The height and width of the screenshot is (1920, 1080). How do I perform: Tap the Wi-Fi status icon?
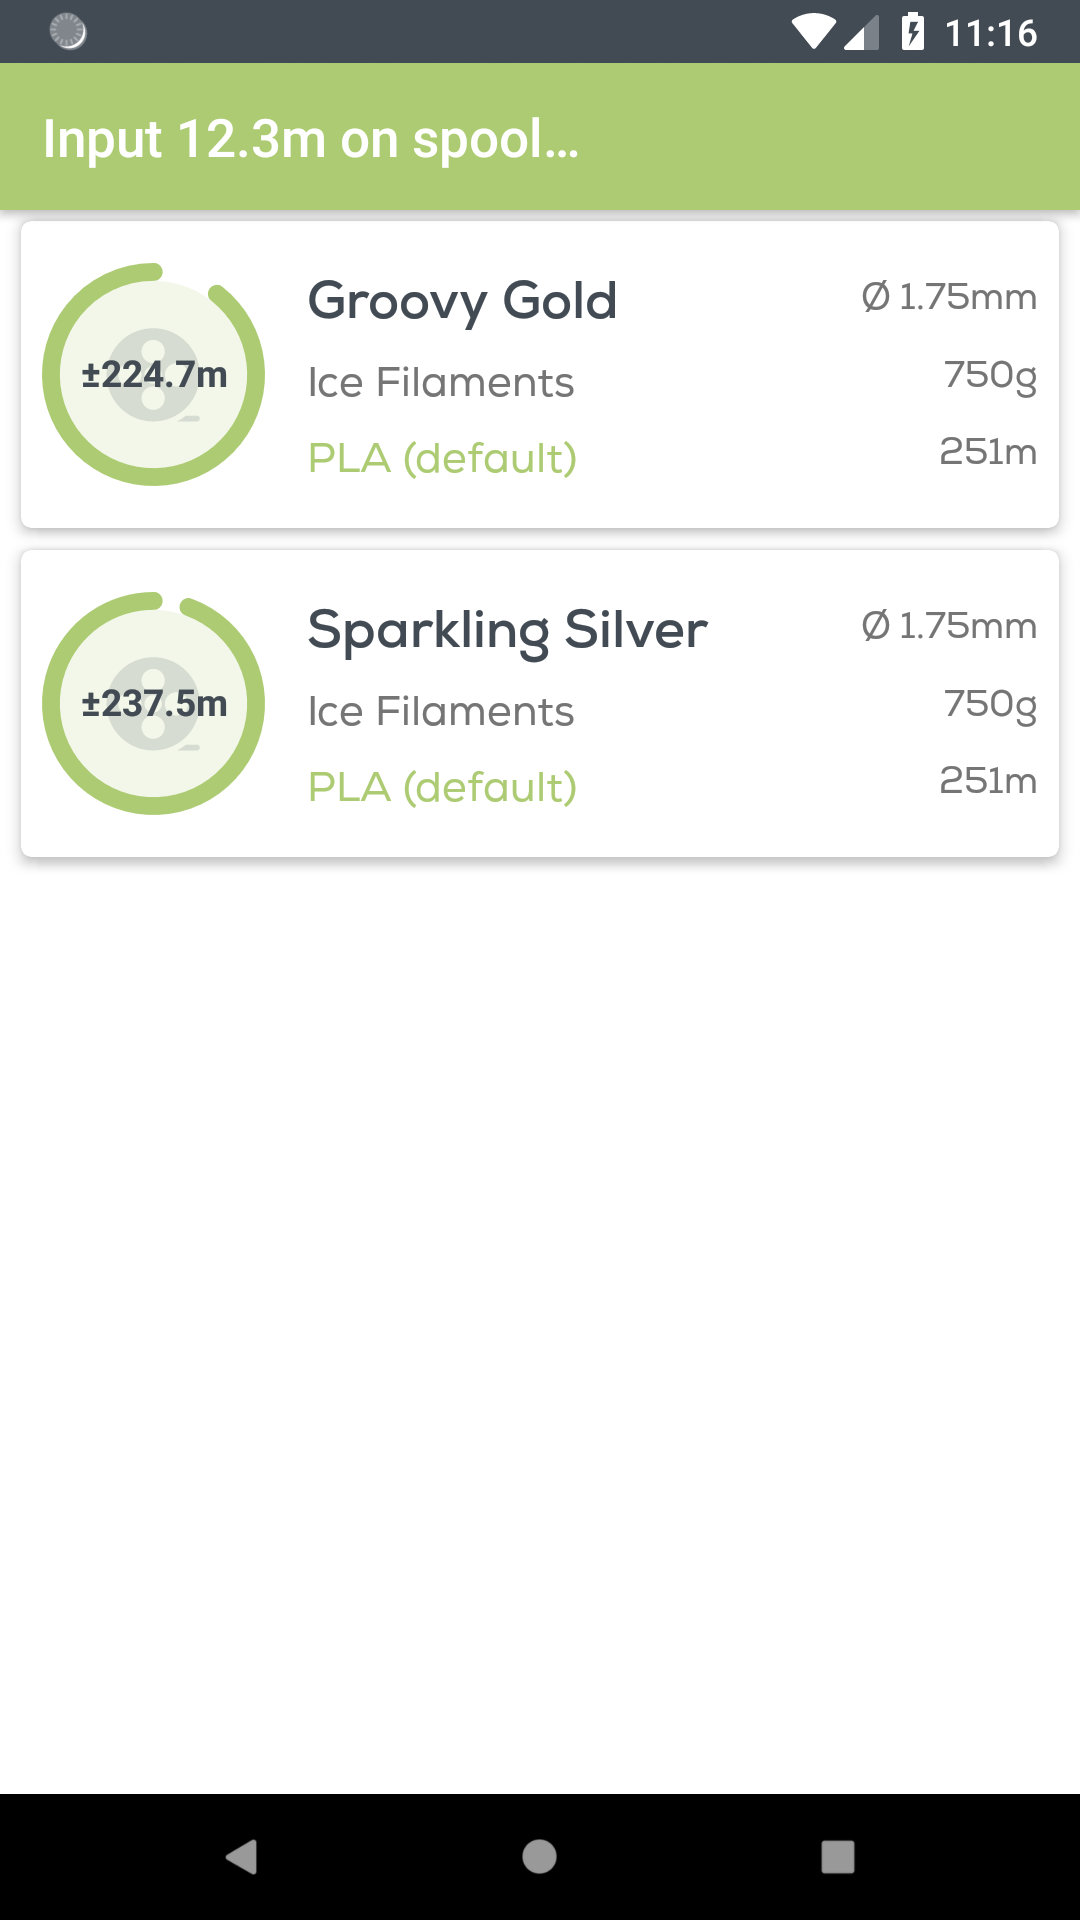pos(812,32)
